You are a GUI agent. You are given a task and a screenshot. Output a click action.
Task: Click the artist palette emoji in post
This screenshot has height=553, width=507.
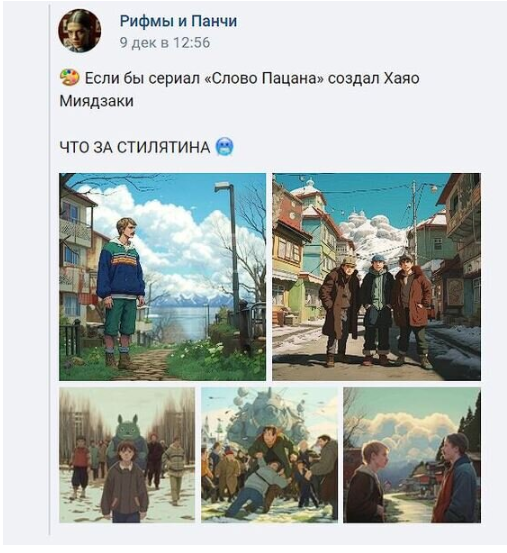tap(69, 78)
